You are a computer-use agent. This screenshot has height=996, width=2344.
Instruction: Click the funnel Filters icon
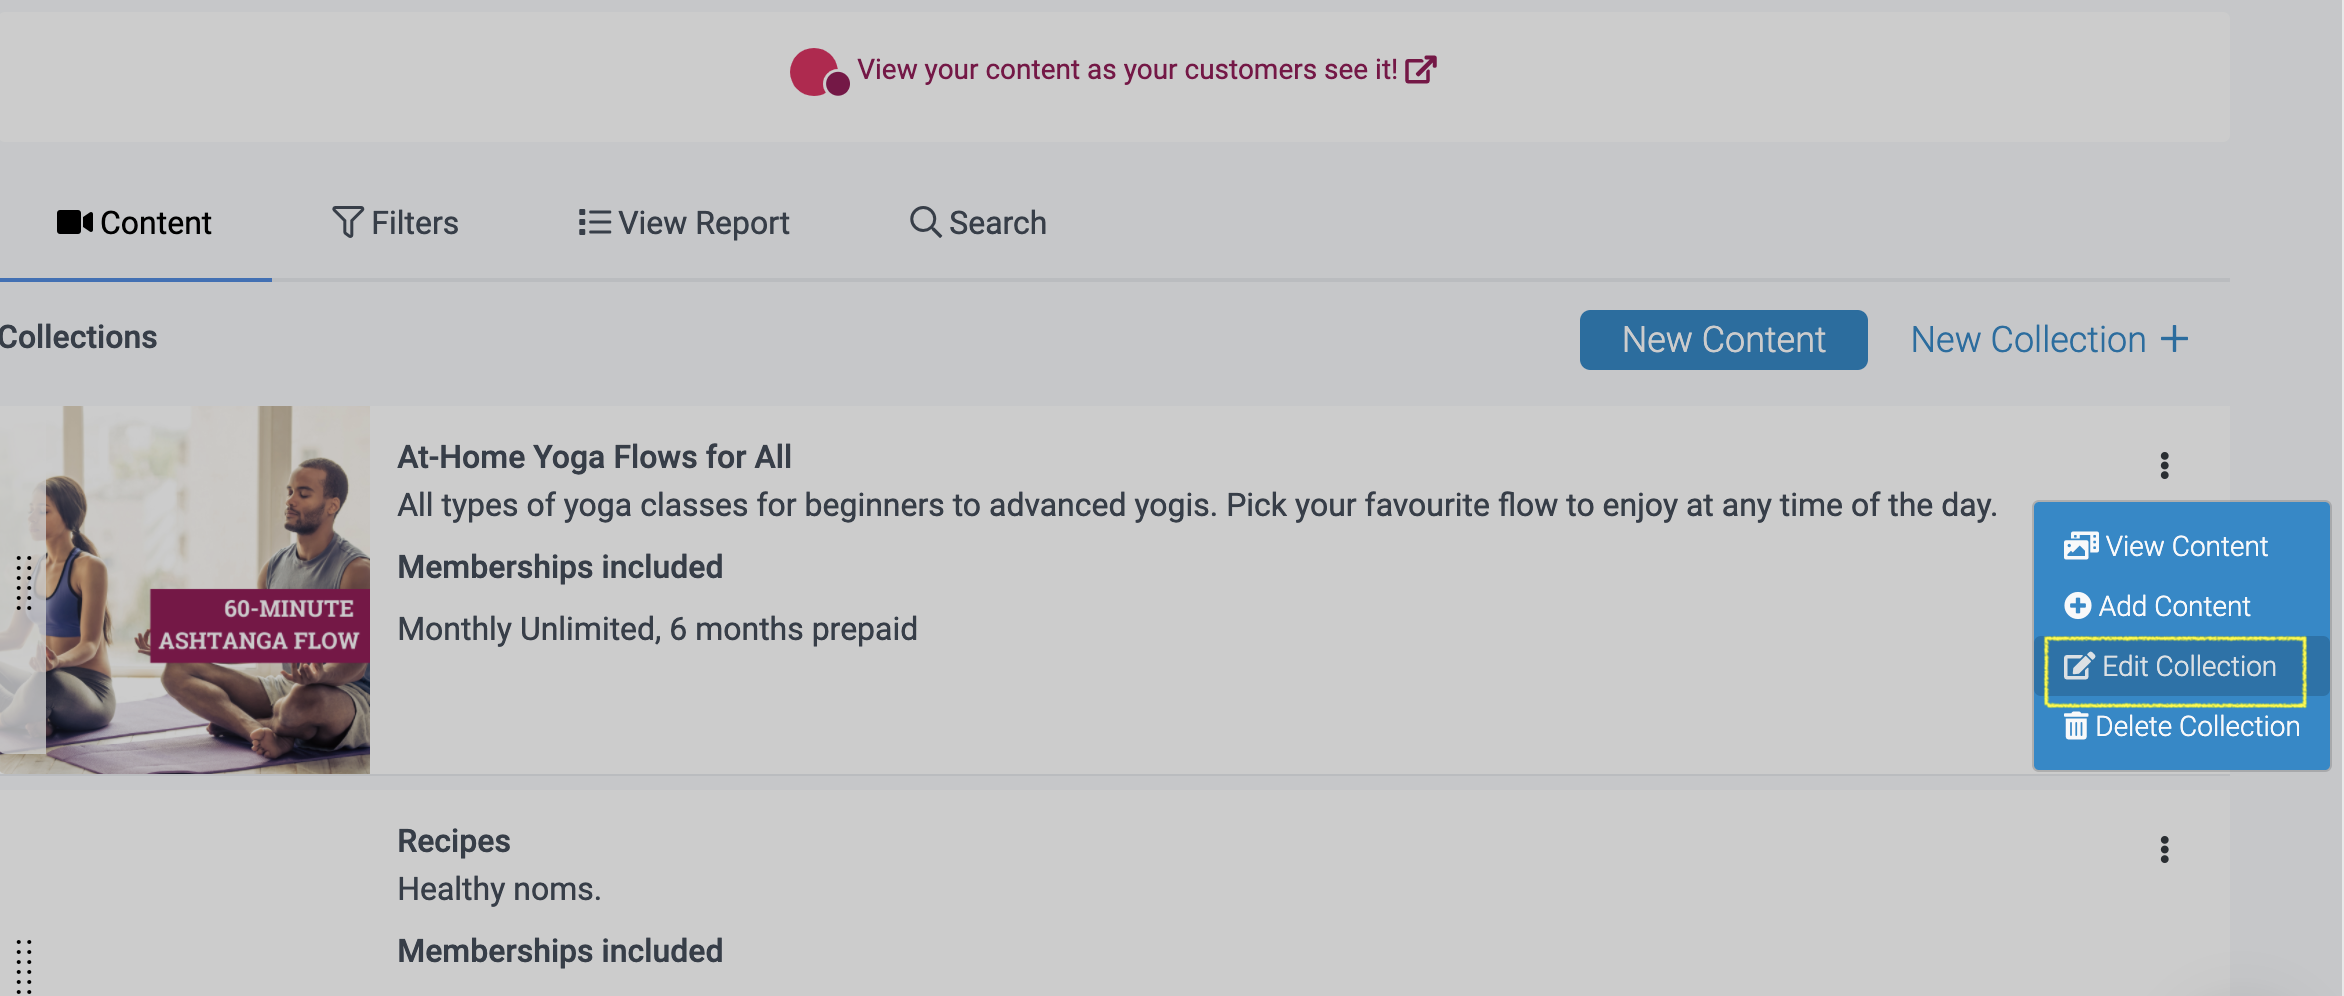coord(347,222)
